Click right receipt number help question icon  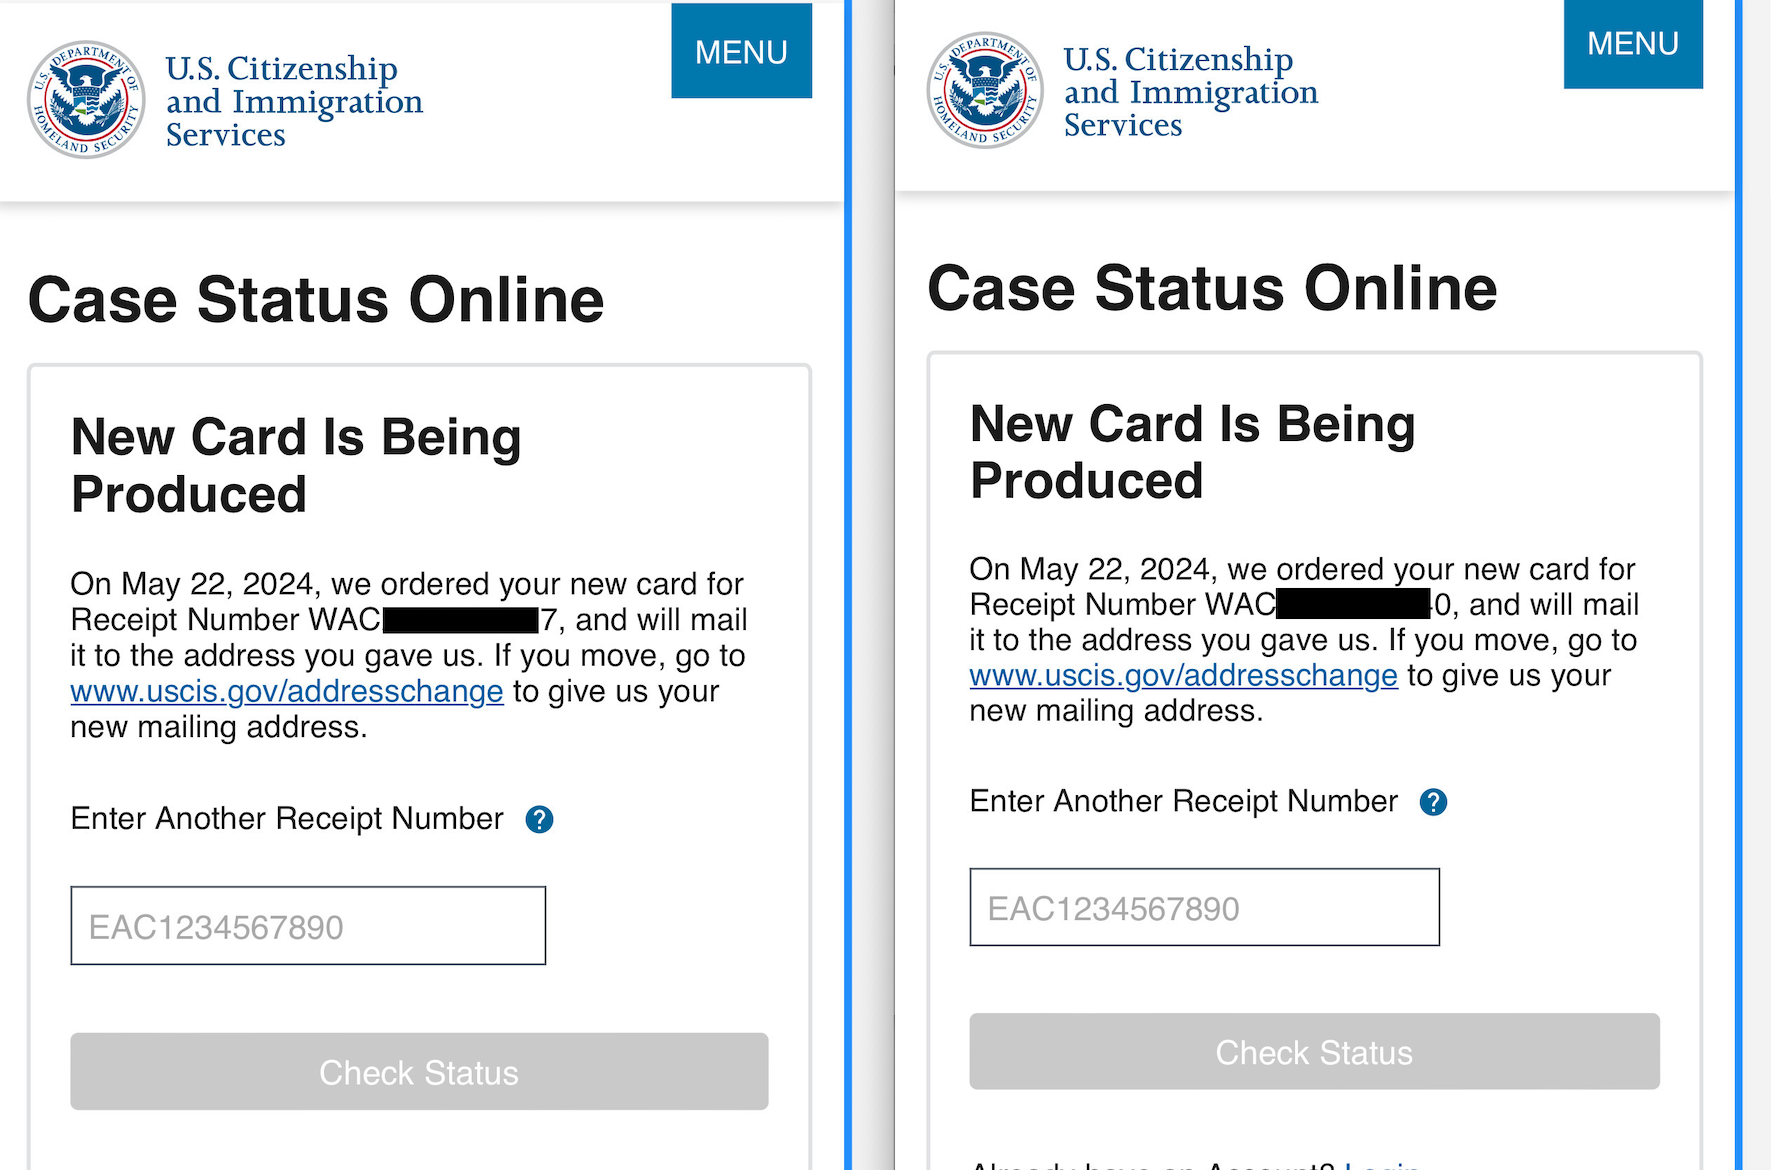(x=1433, y=802)
